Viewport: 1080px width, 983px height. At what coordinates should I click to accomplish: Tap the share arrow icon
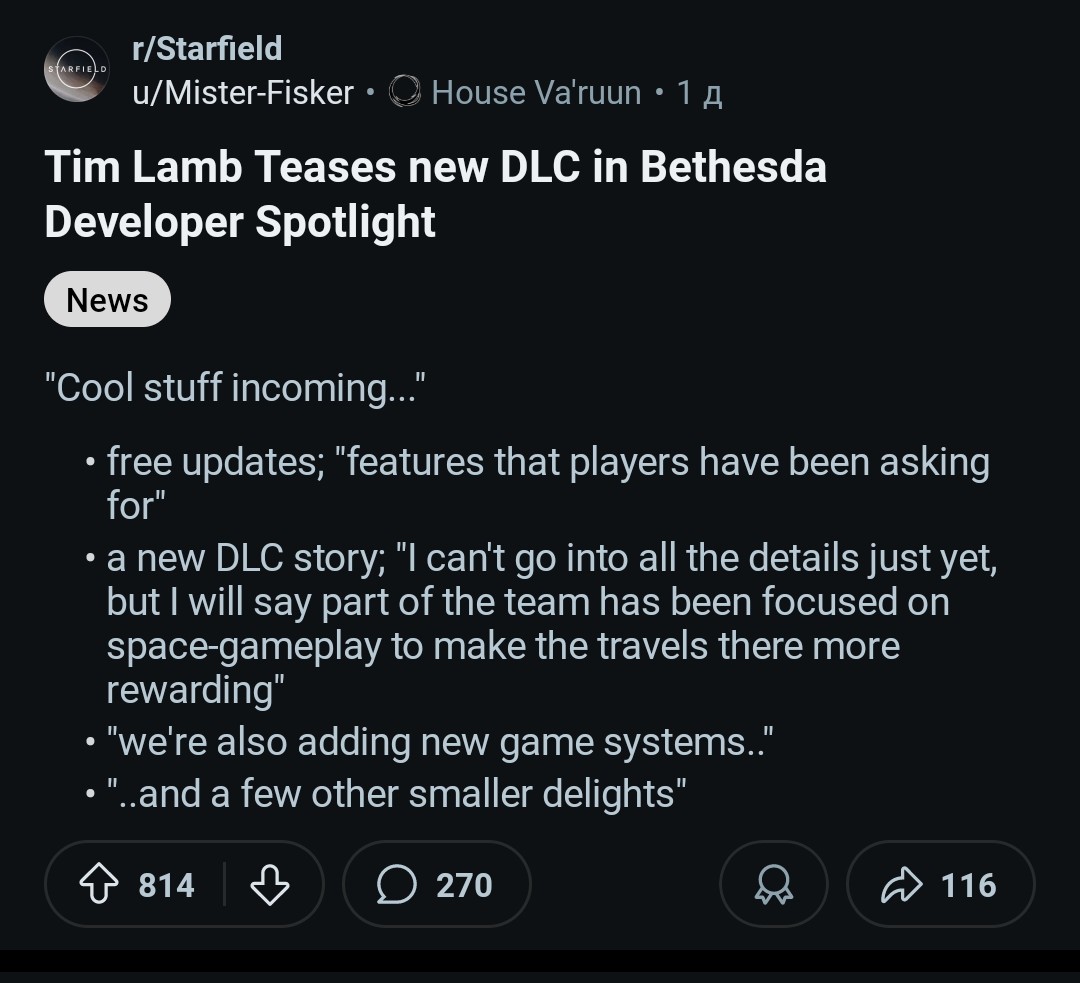[900, 885]
